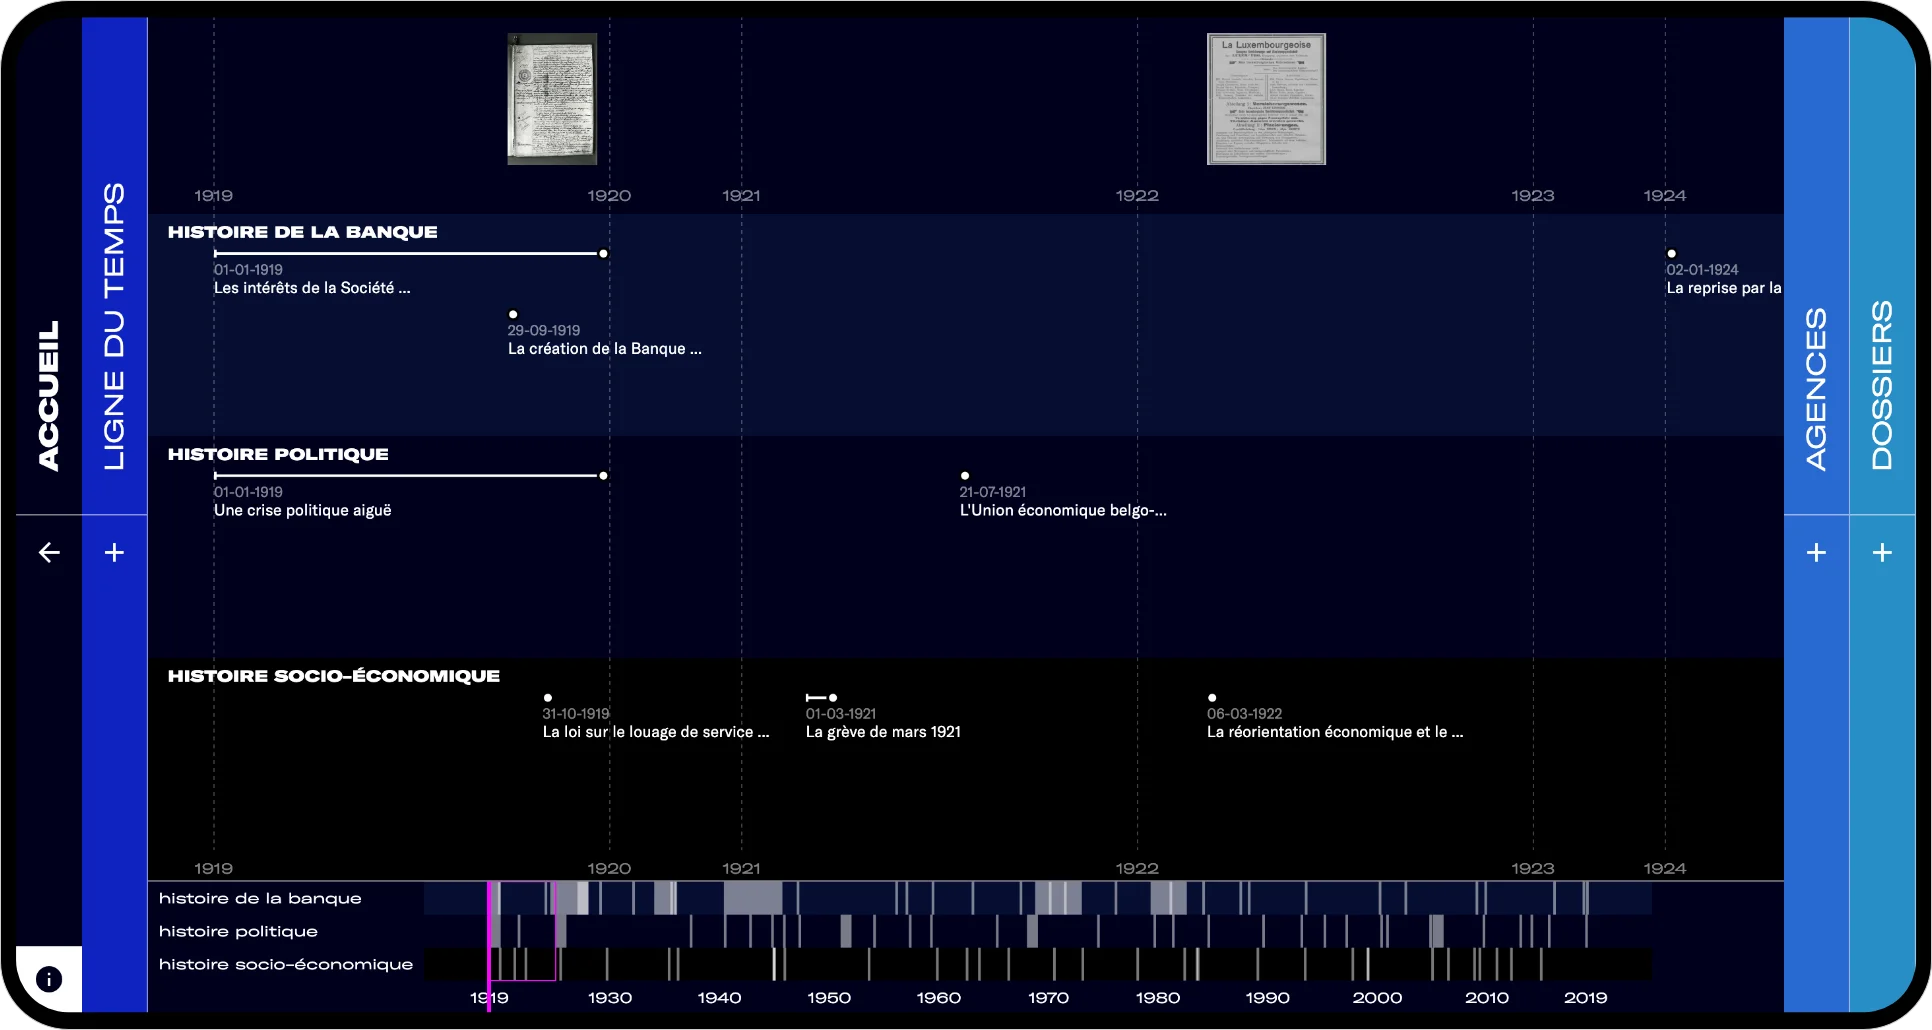
Task: Click the plus icon under Ligne du temps
Action: (x=115, y=552)
